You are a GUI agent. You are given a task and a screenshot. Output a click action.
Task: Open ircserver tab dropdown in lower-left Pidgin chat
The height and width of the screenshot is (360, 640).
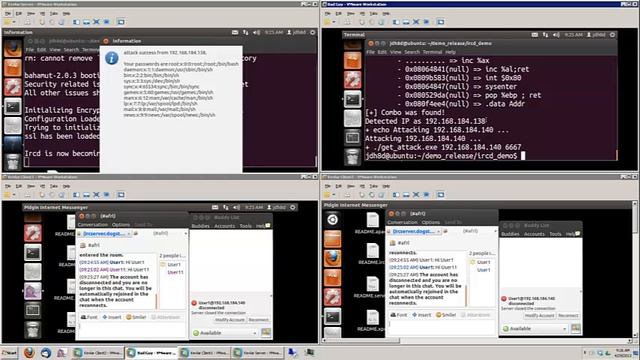(x=129, y=233)
